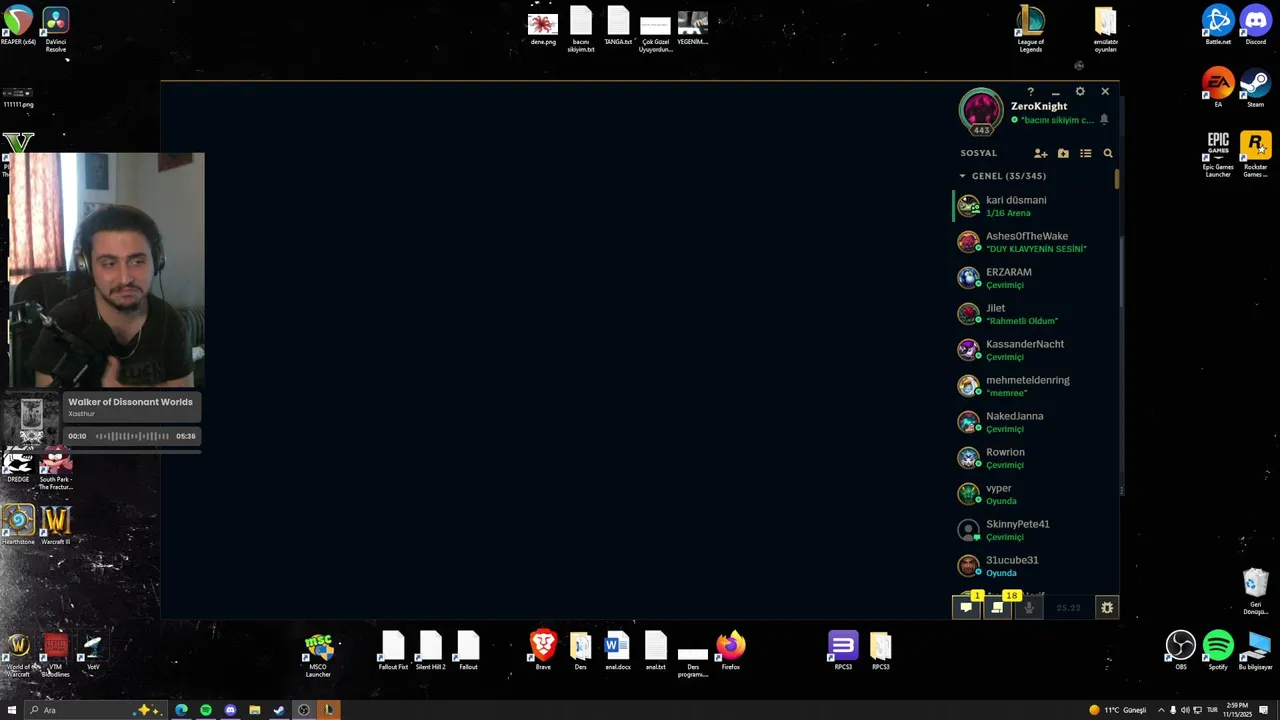Click the notifications bell next to ZeroKnight

pyautogui.click(x=1104, y=119)
